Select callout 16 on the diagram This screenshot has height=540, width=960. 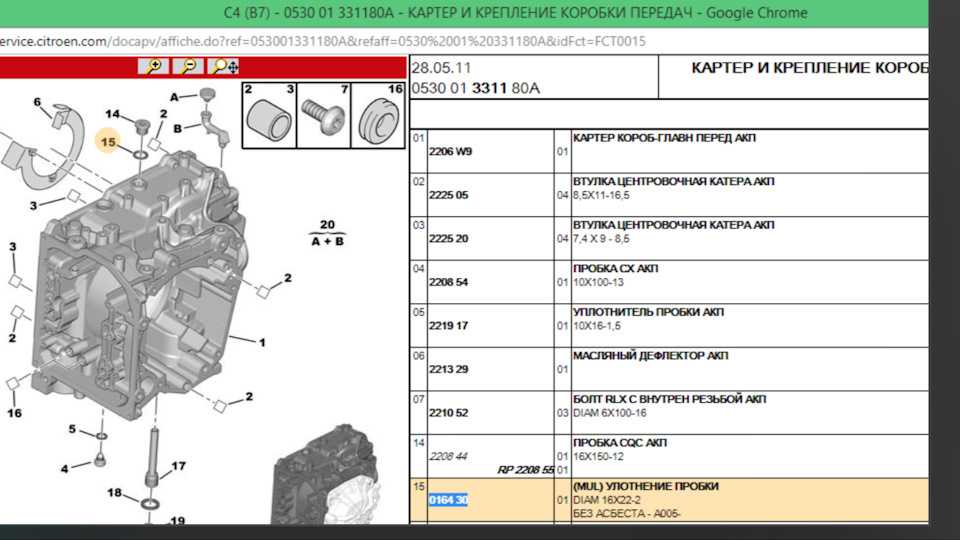click(x=14, y=413)
